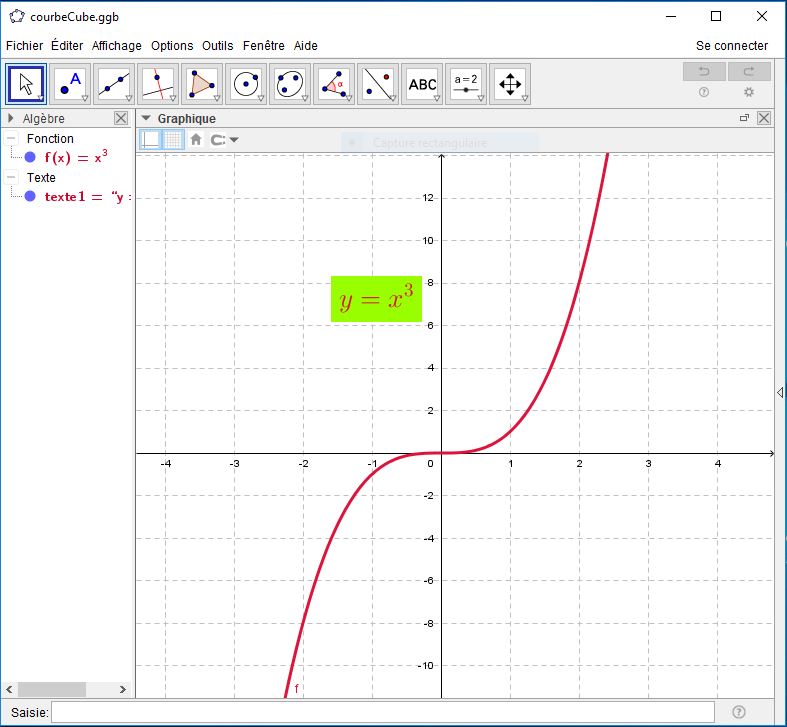
Task: Choose Circle with center through point tool
Action: pyautogui.click(x=246, y=84)
